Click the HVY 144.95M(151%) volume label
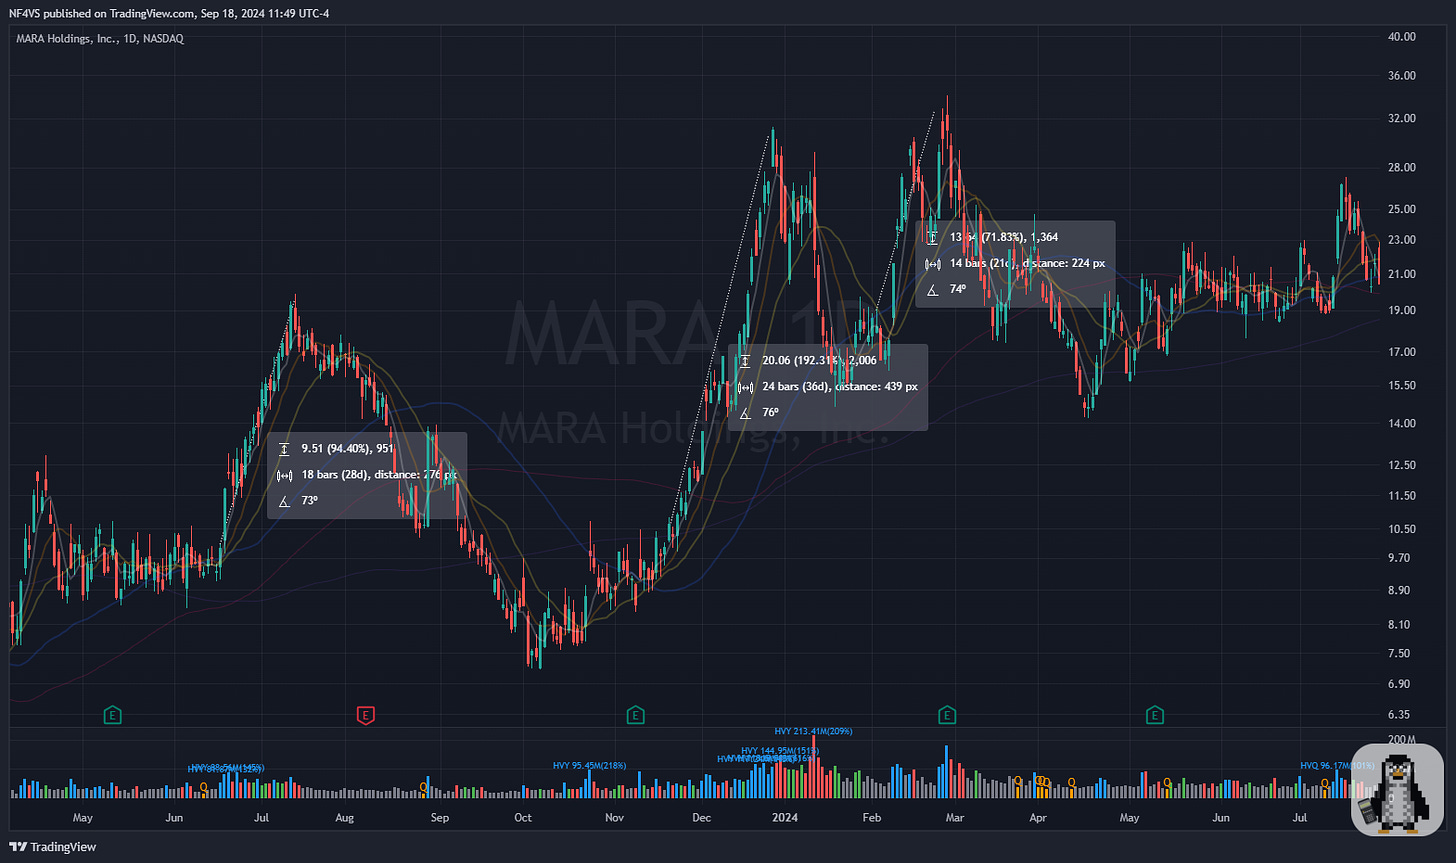This screenshot has height=863, width=1456. click(x=780, y=750)
